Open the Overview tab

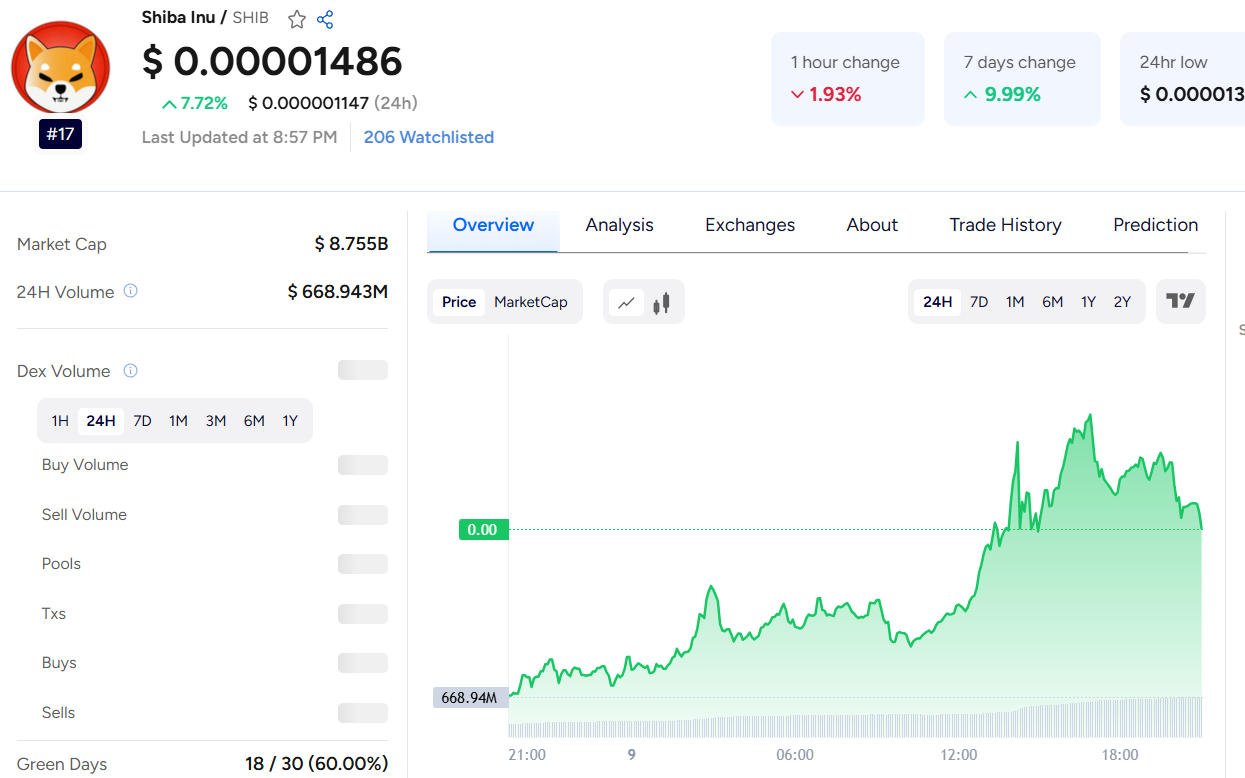click(x=493, y=225)
